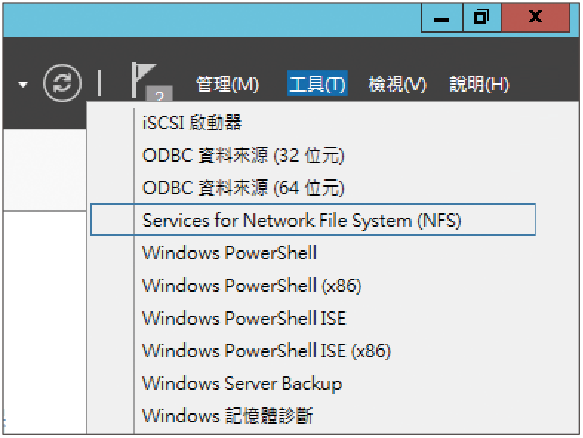Open the 說明(H) menu

pos(479,84)
